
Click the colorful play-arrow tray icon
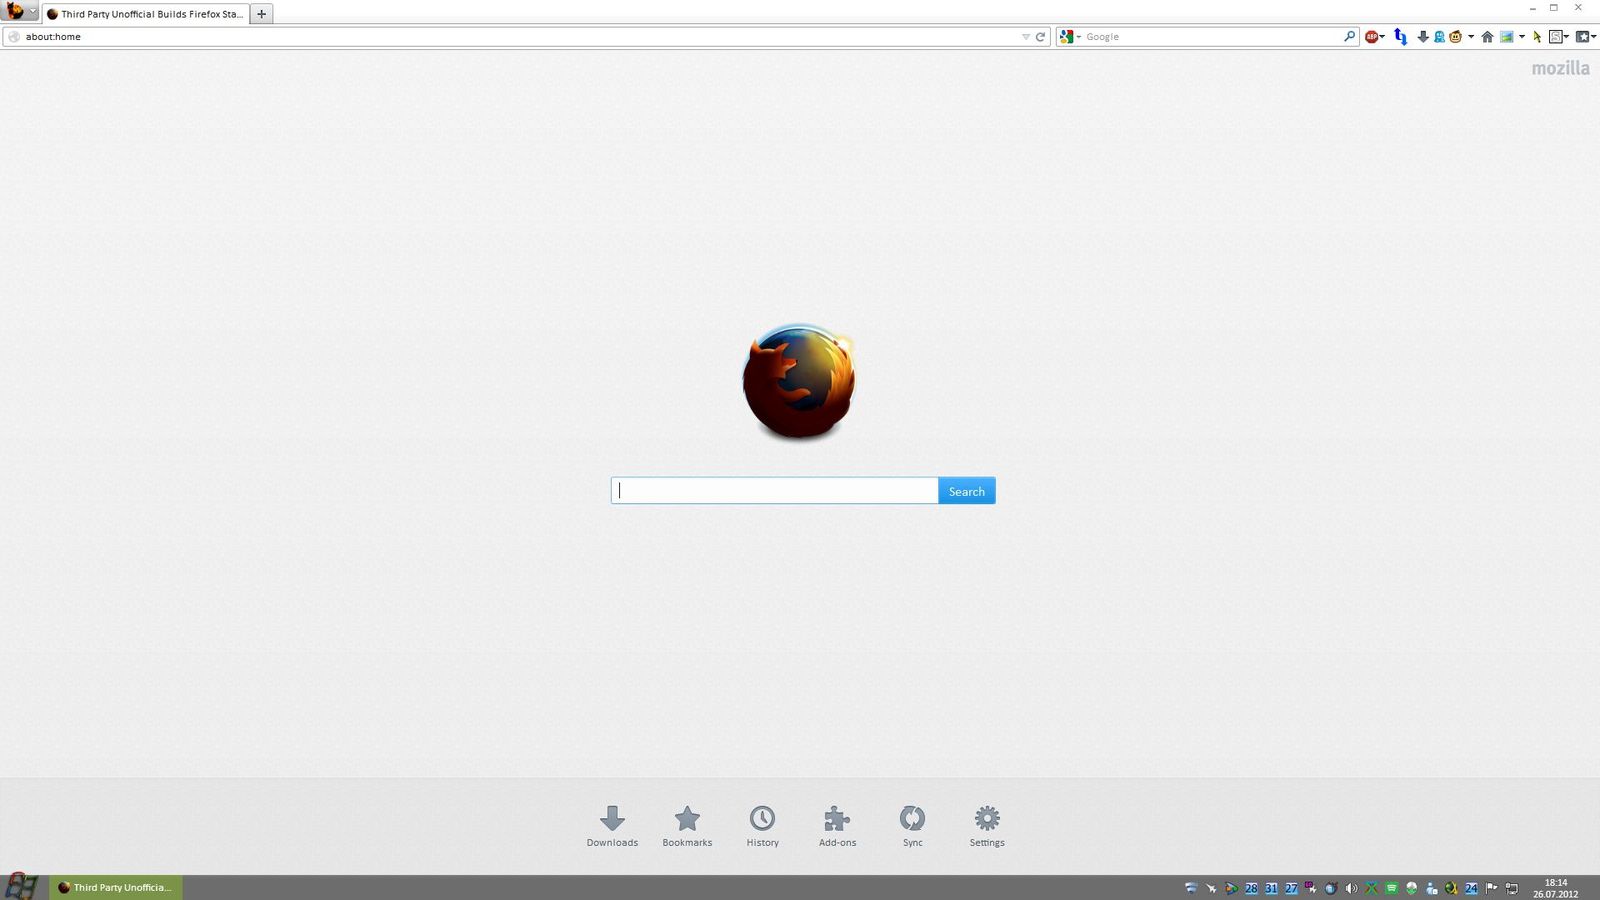pyautogui.click(x=1231, y=888)
